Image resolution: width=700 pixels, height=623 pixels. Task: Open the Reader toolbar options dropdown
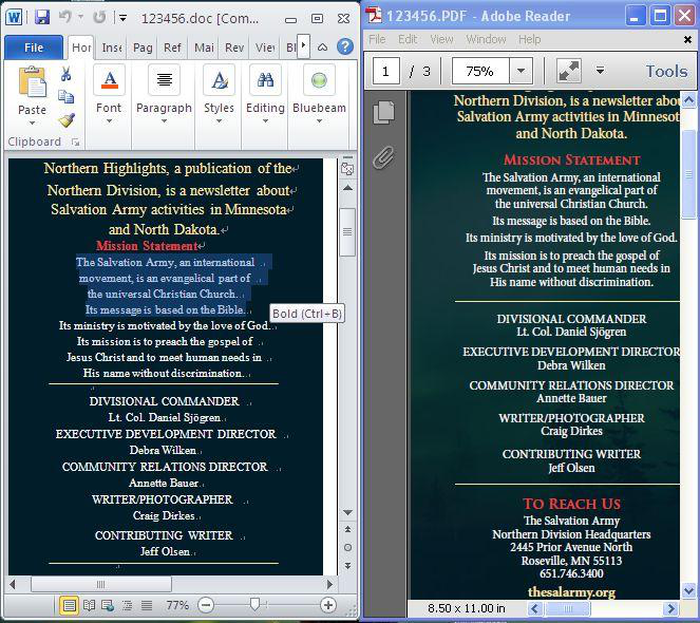pyautogui.click(x=600, y=71)
